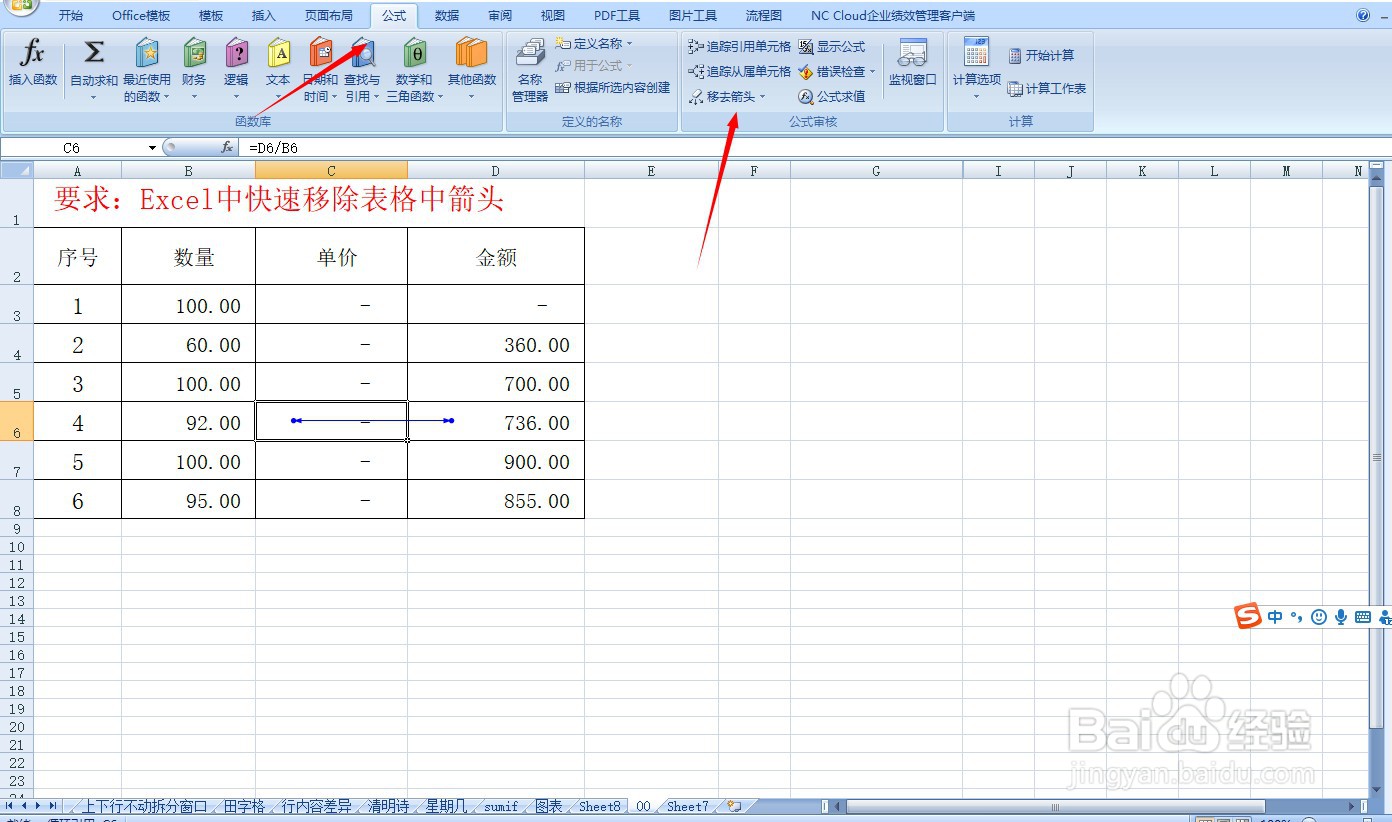Click the 自动求和 sigma icon
Image resolution: width=1392 pixels, height=822 pixels.
pyautogui.click(x=94, y=52)
